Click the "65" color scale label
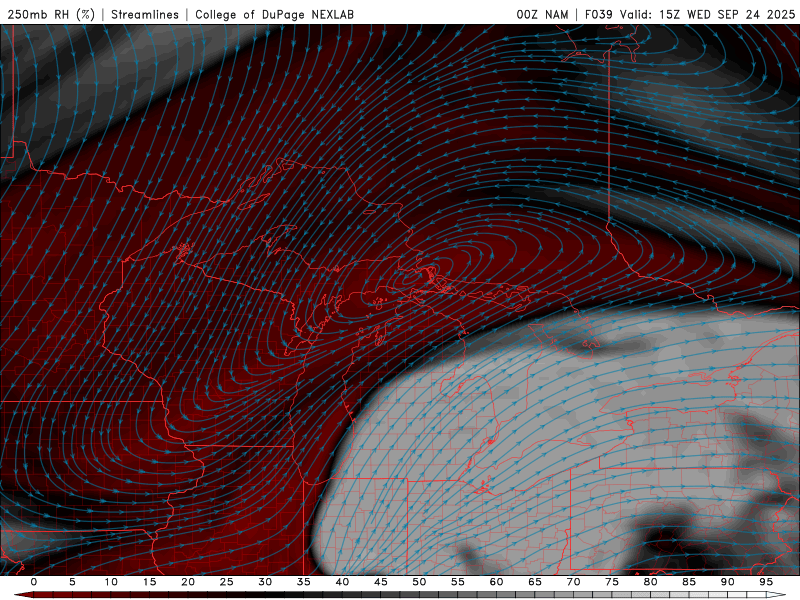This screenshot has height=600, width=800. point(535,582)
